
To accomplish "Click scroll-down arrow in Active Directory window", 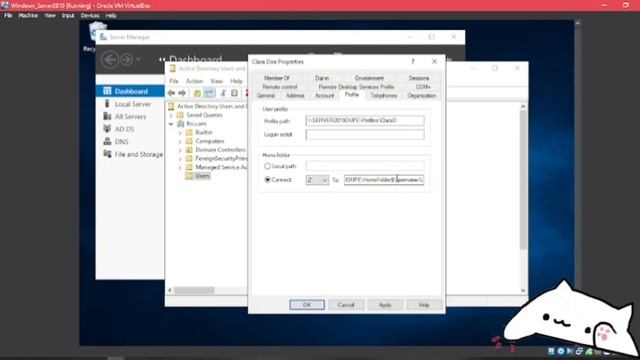I will [x=523, y=290].
